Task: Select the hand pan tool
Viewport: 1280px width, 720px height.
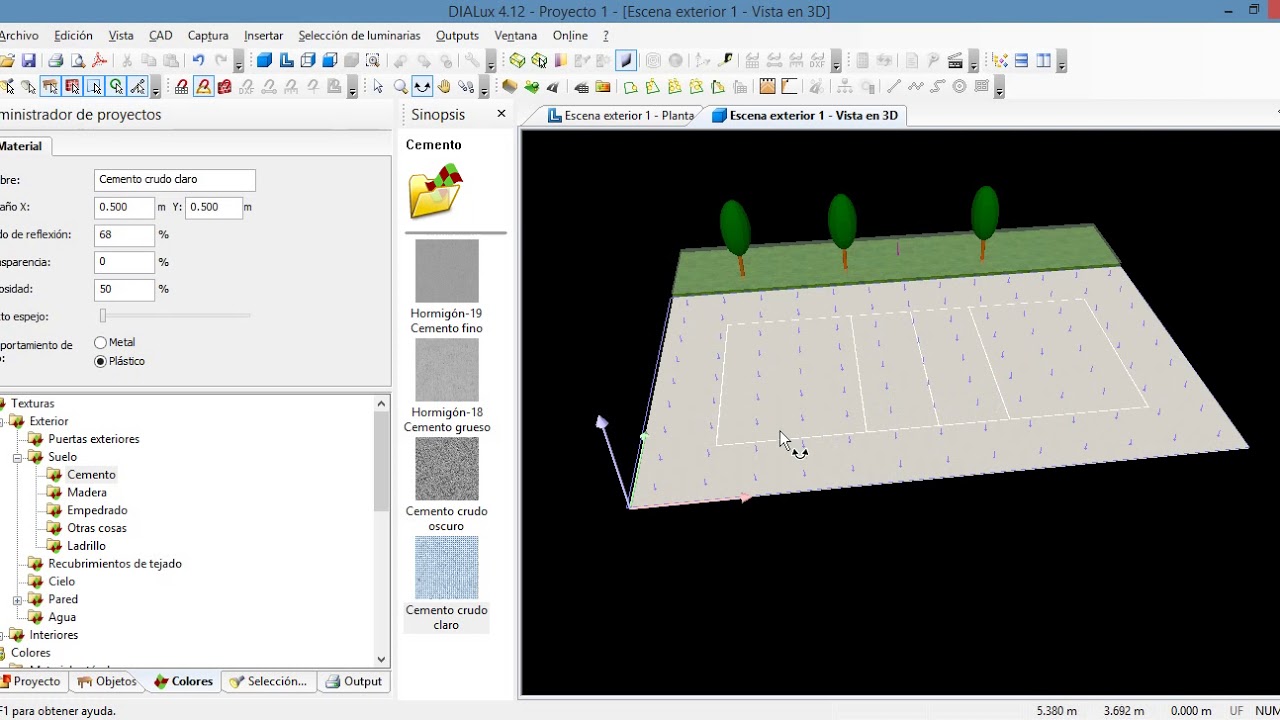Action: (x=444, y=87)
